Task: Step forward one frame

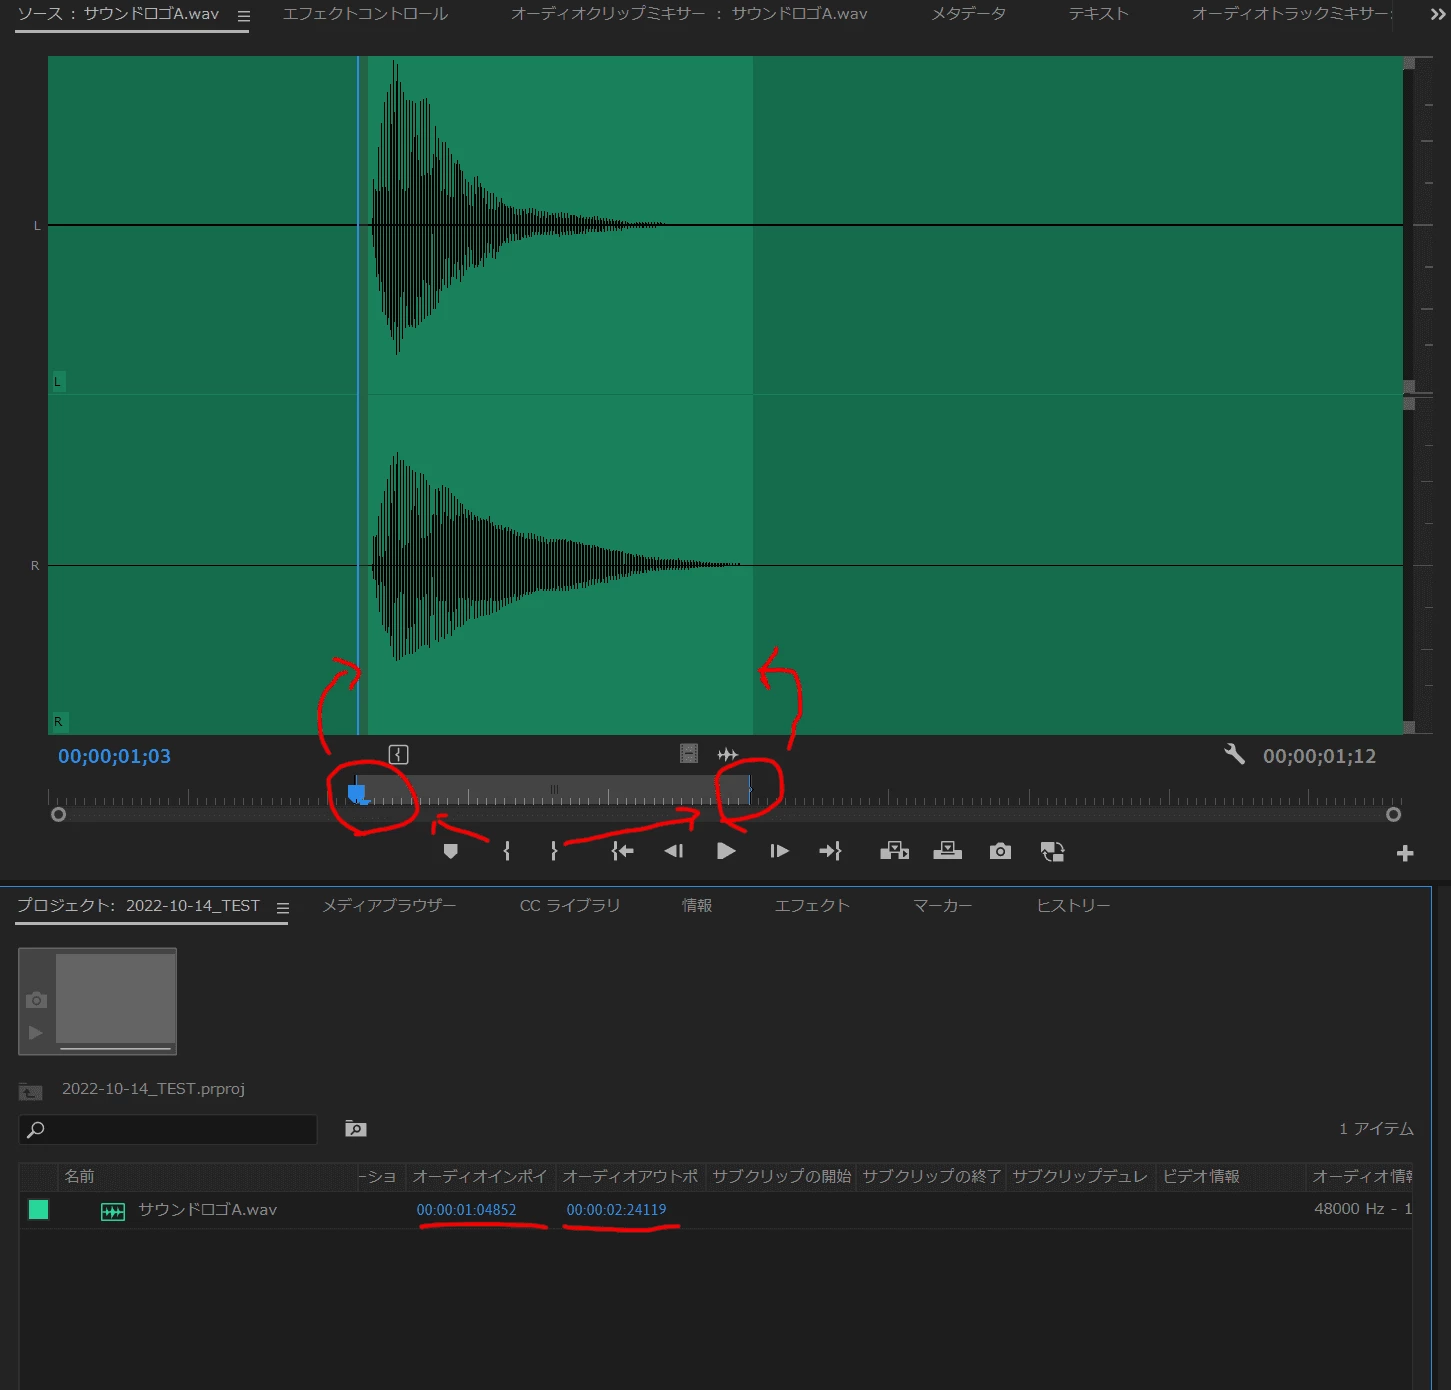Action: tap(779, 851)
